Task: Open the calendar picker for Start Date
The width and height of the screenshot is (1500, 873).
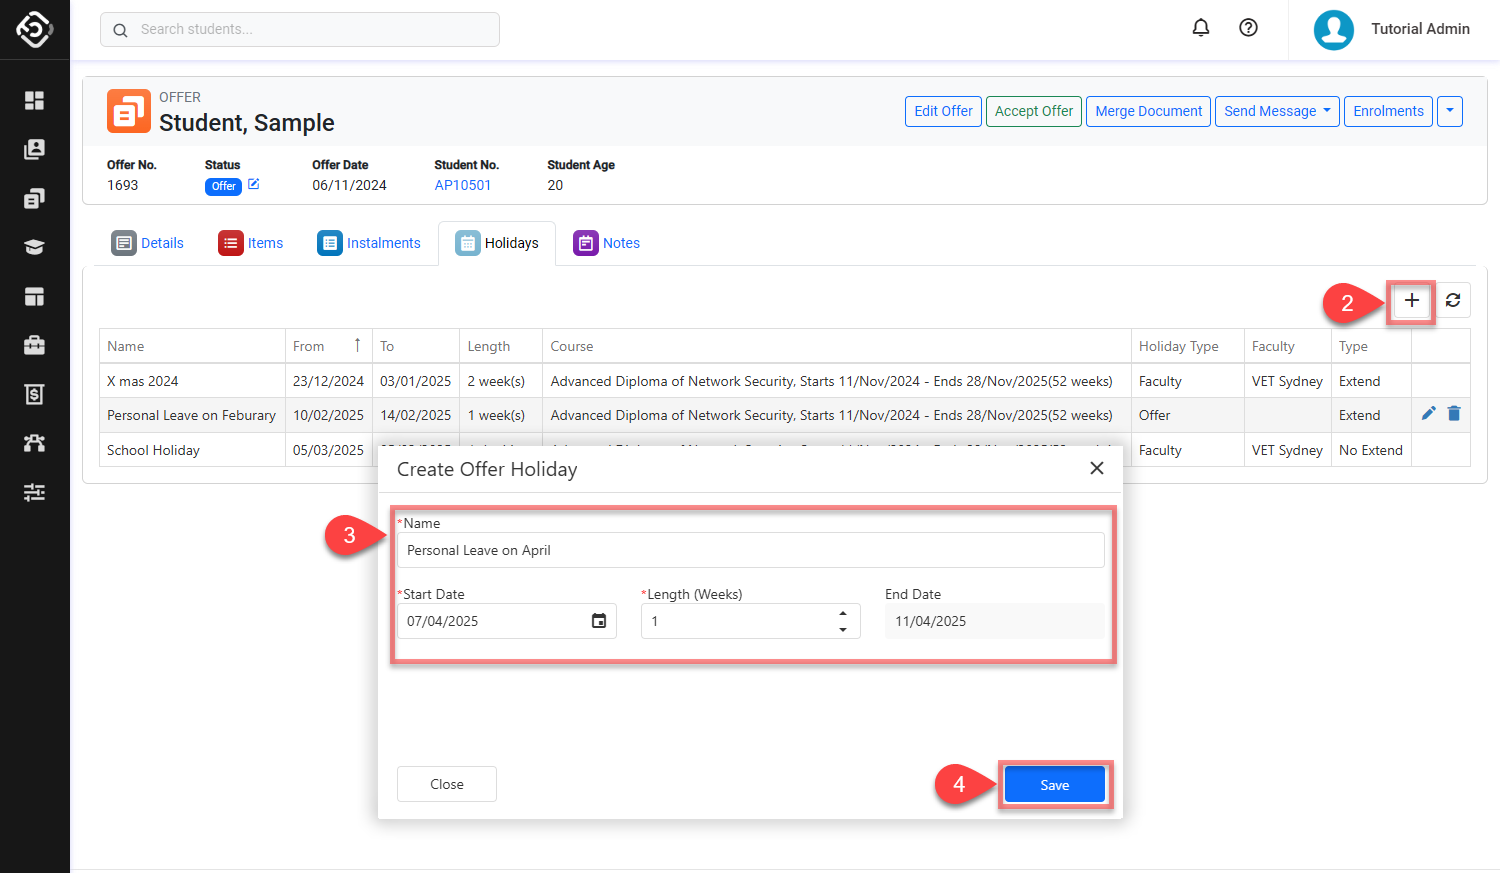Action: [x=598, y=621]
